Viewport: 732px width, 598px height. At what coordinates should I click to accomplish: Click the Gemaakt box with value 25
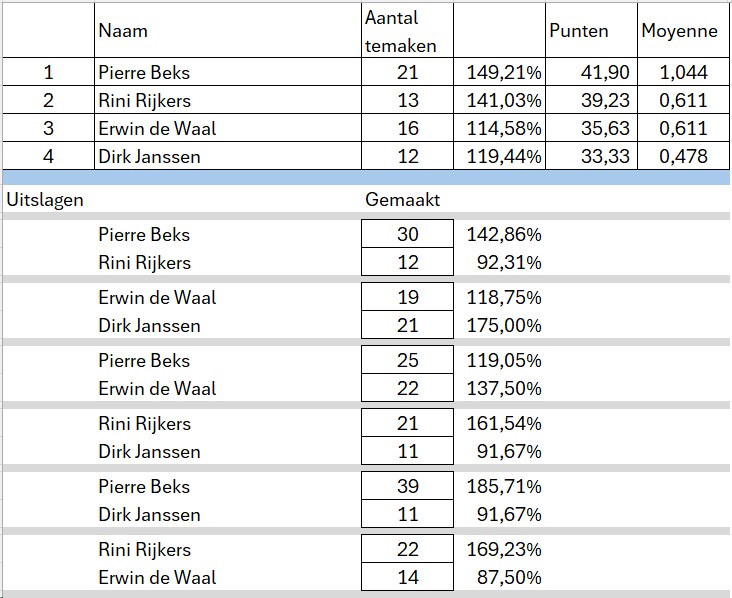pos(407,361)
